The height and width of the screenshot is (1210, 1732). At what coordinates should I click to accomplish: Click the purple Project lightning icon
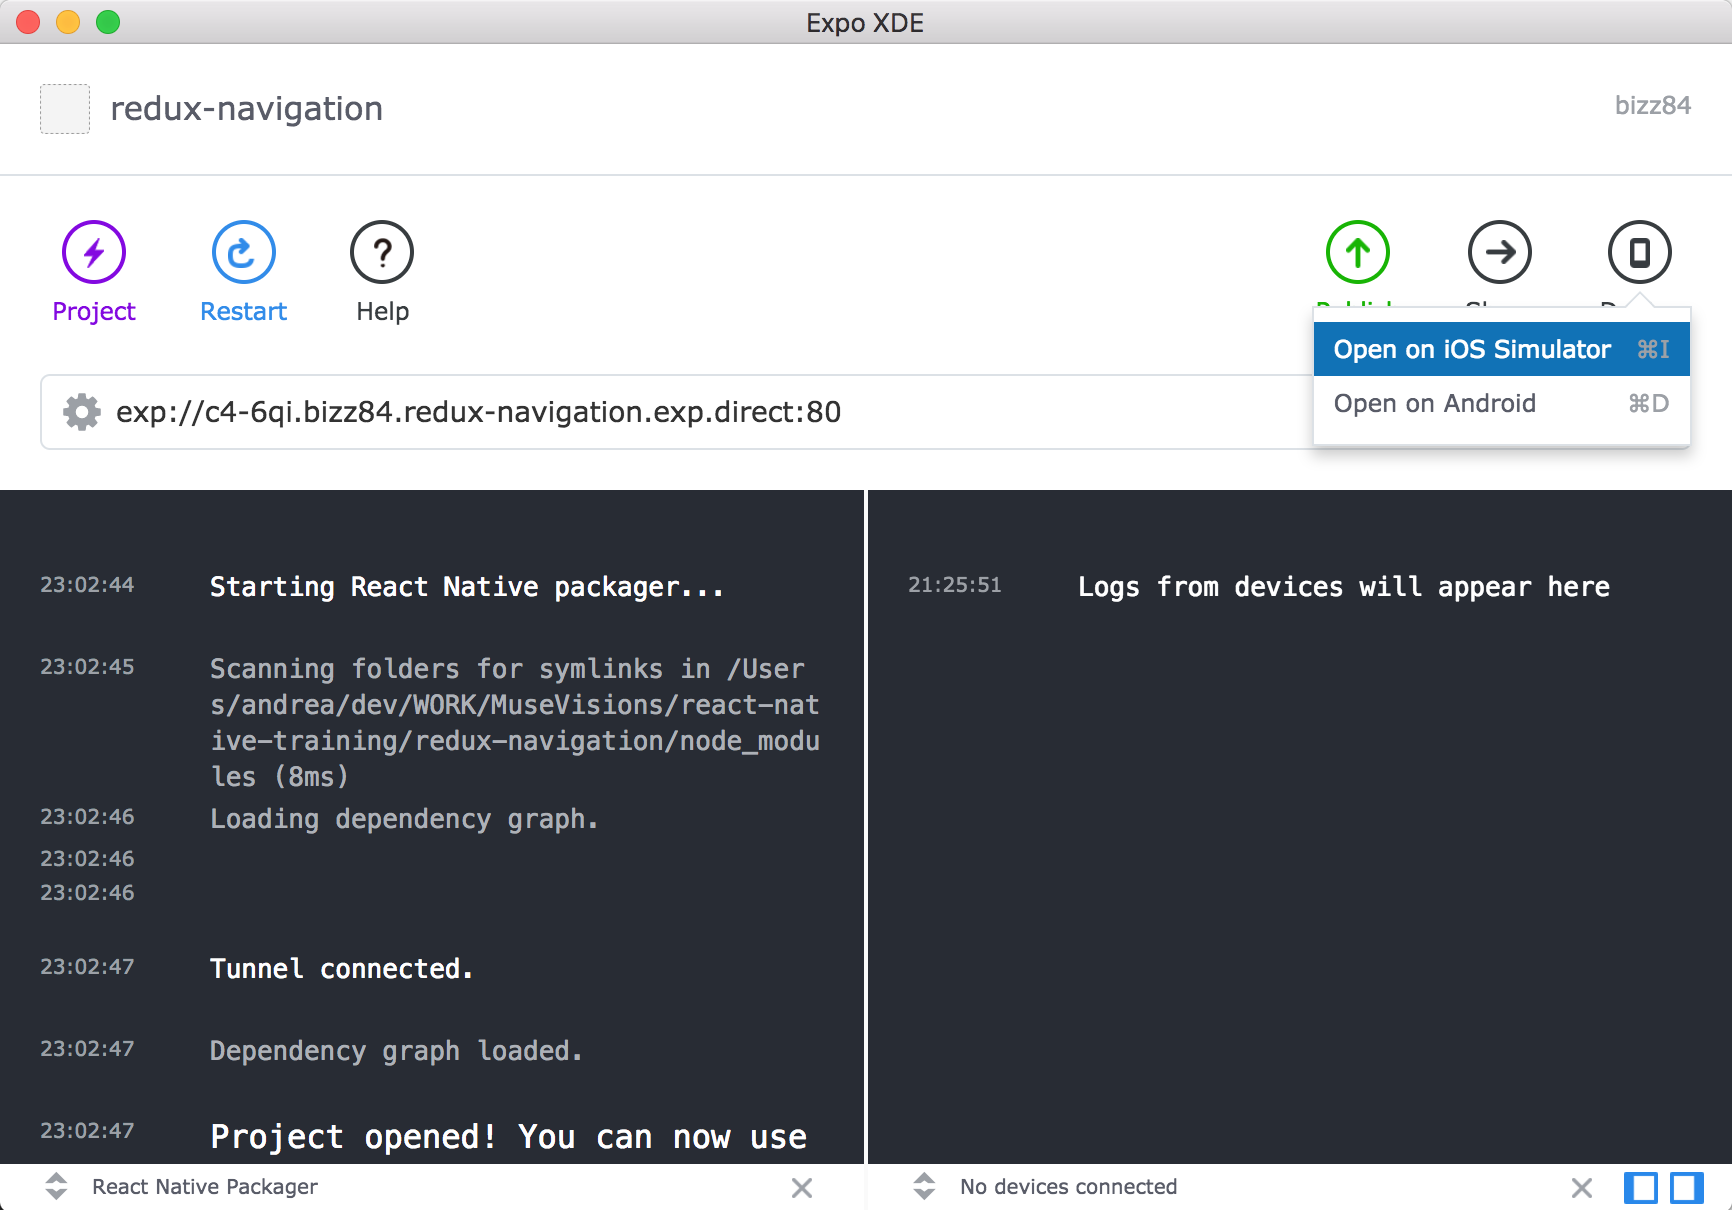coord(94,252)
